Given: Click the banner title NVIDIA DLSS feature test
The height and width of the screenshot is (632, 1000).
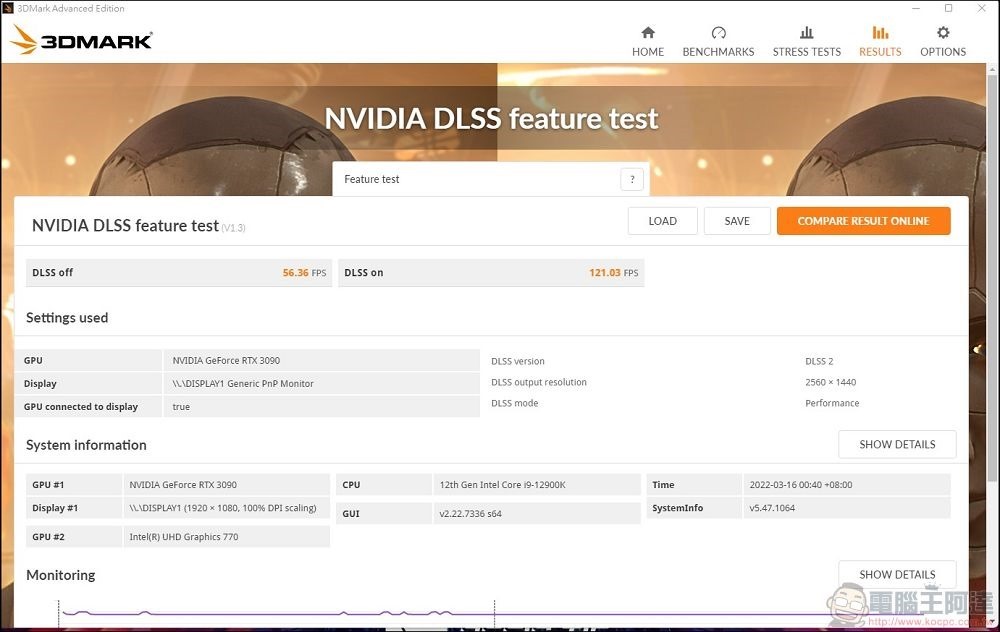Looking at the screenshot, I should pyautogui.click(x=491, y=119).
